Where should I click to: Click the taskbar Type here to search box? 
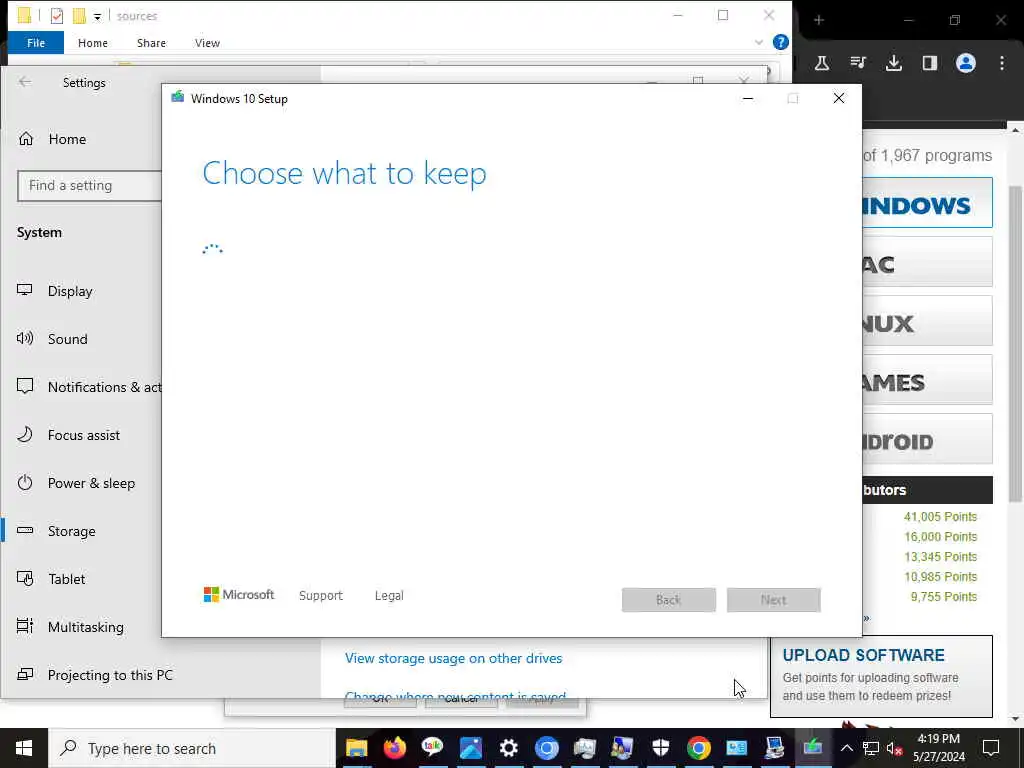(x=192, y=748)
